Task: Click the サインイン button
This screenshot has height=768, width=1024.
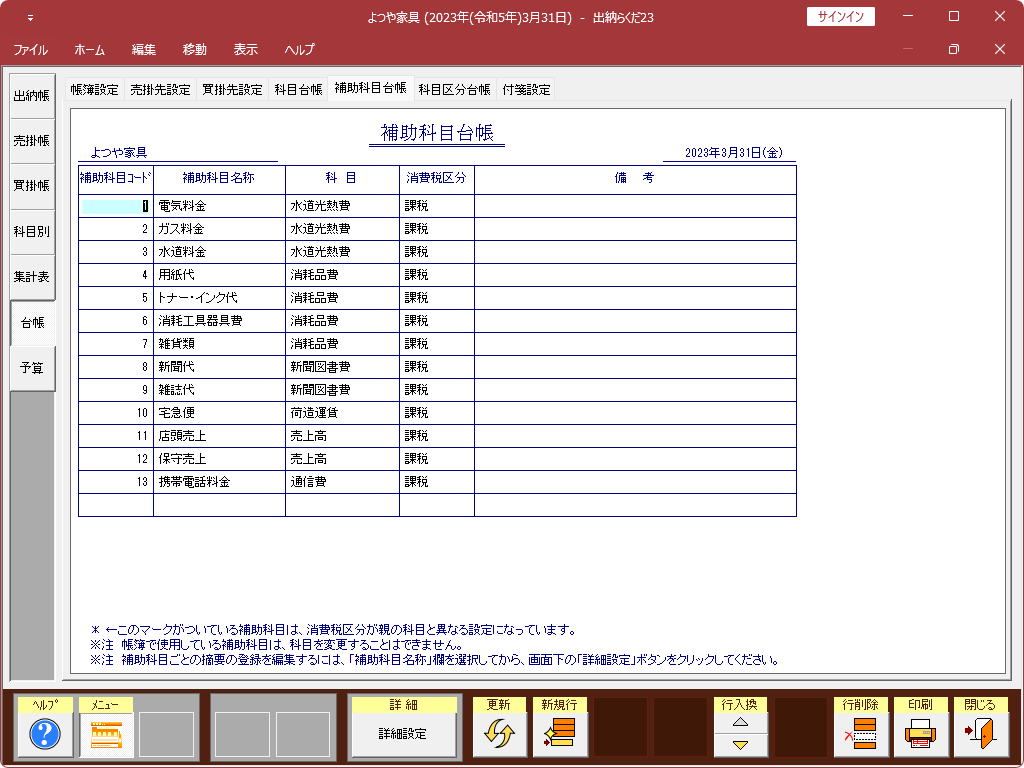Action: tap(840, 16)
